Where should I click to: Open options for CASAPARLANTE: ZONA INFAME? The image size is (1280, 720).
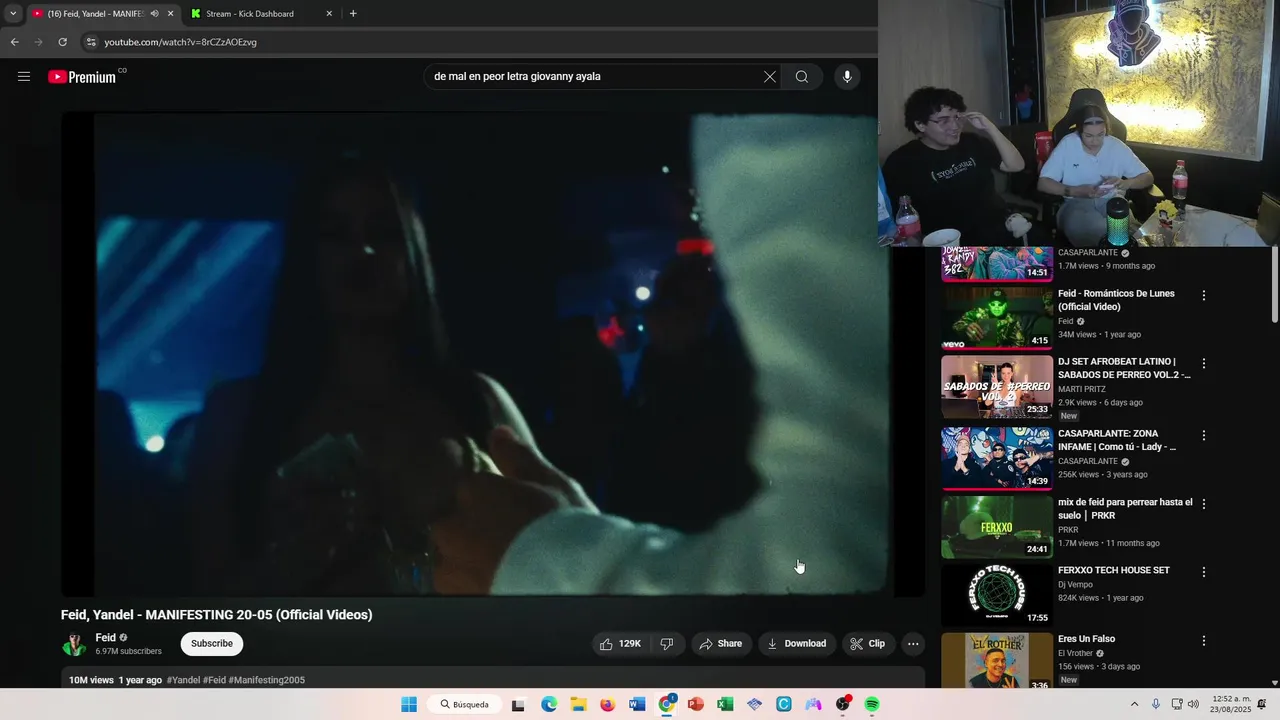coord(1204,435)
